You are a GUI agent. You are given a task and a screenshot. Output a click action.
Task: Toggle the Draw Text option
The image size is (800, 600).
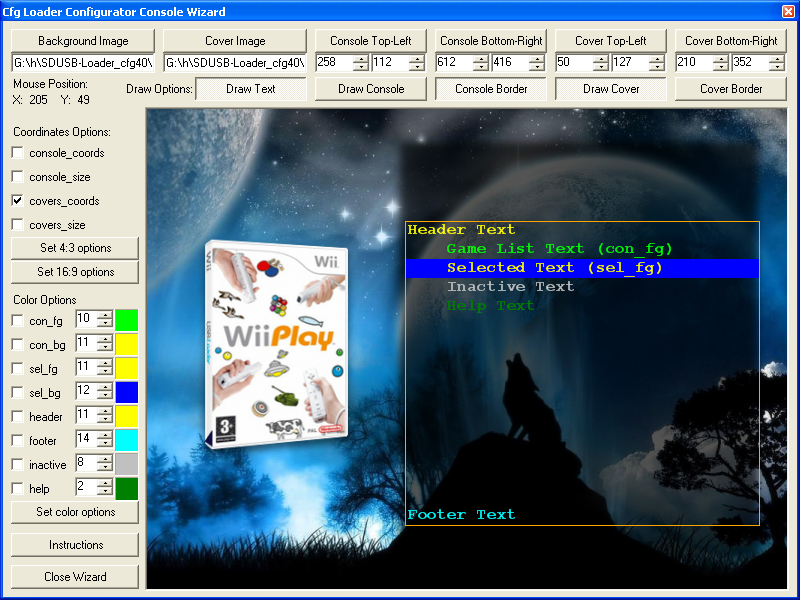tap(251, 89)
